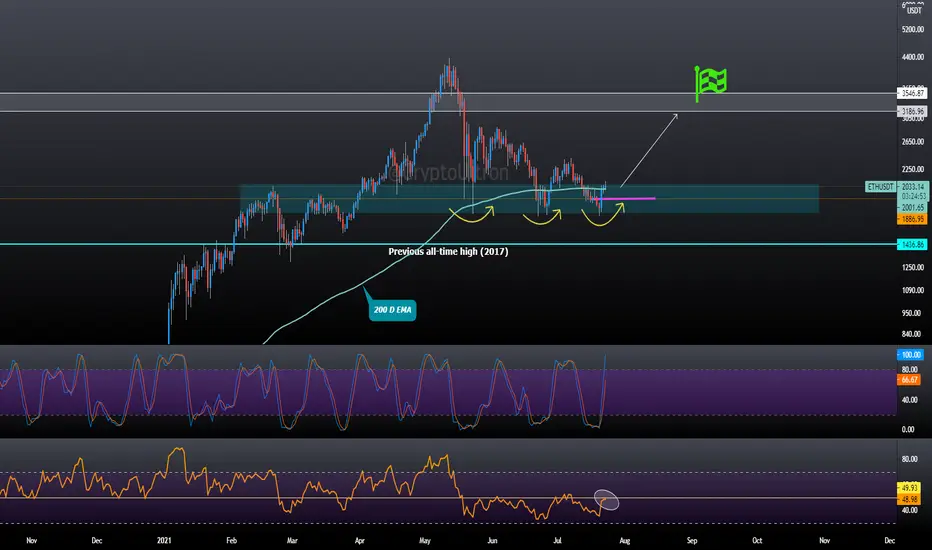Select the 3186.96 price level label
This screenshot has width=932, height=550.
click(912, 111)
